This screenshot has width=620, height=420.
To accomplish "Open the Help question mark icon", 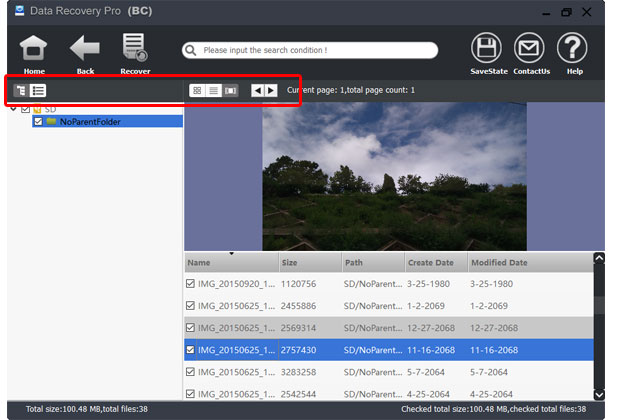I will pyautogui.click(x=572, y=48).
